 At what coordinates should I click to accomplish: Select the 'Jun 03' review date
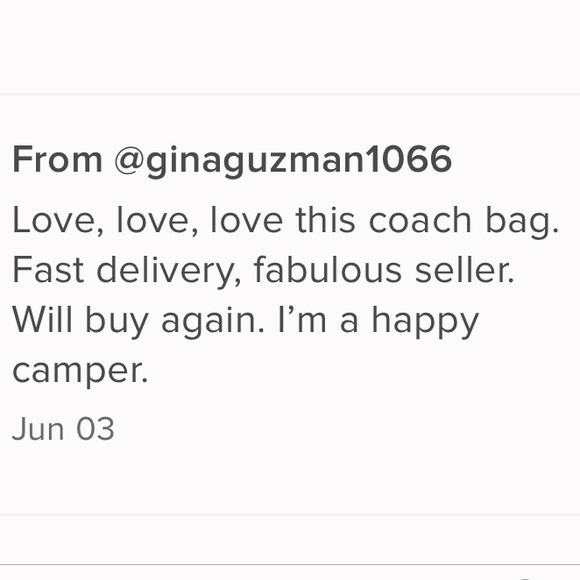click(x=63, y=429)
